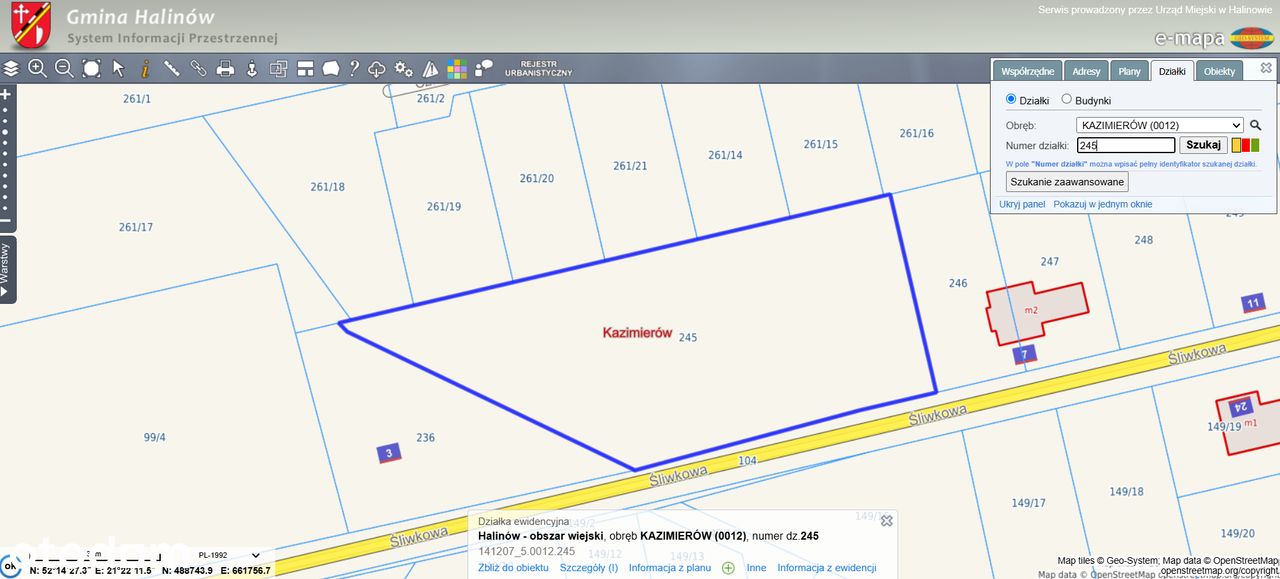The width and height of the screenshot is (1280, 579).
Task: Select the zoom in magnifier tool
Action: click(x=37, y=69)
